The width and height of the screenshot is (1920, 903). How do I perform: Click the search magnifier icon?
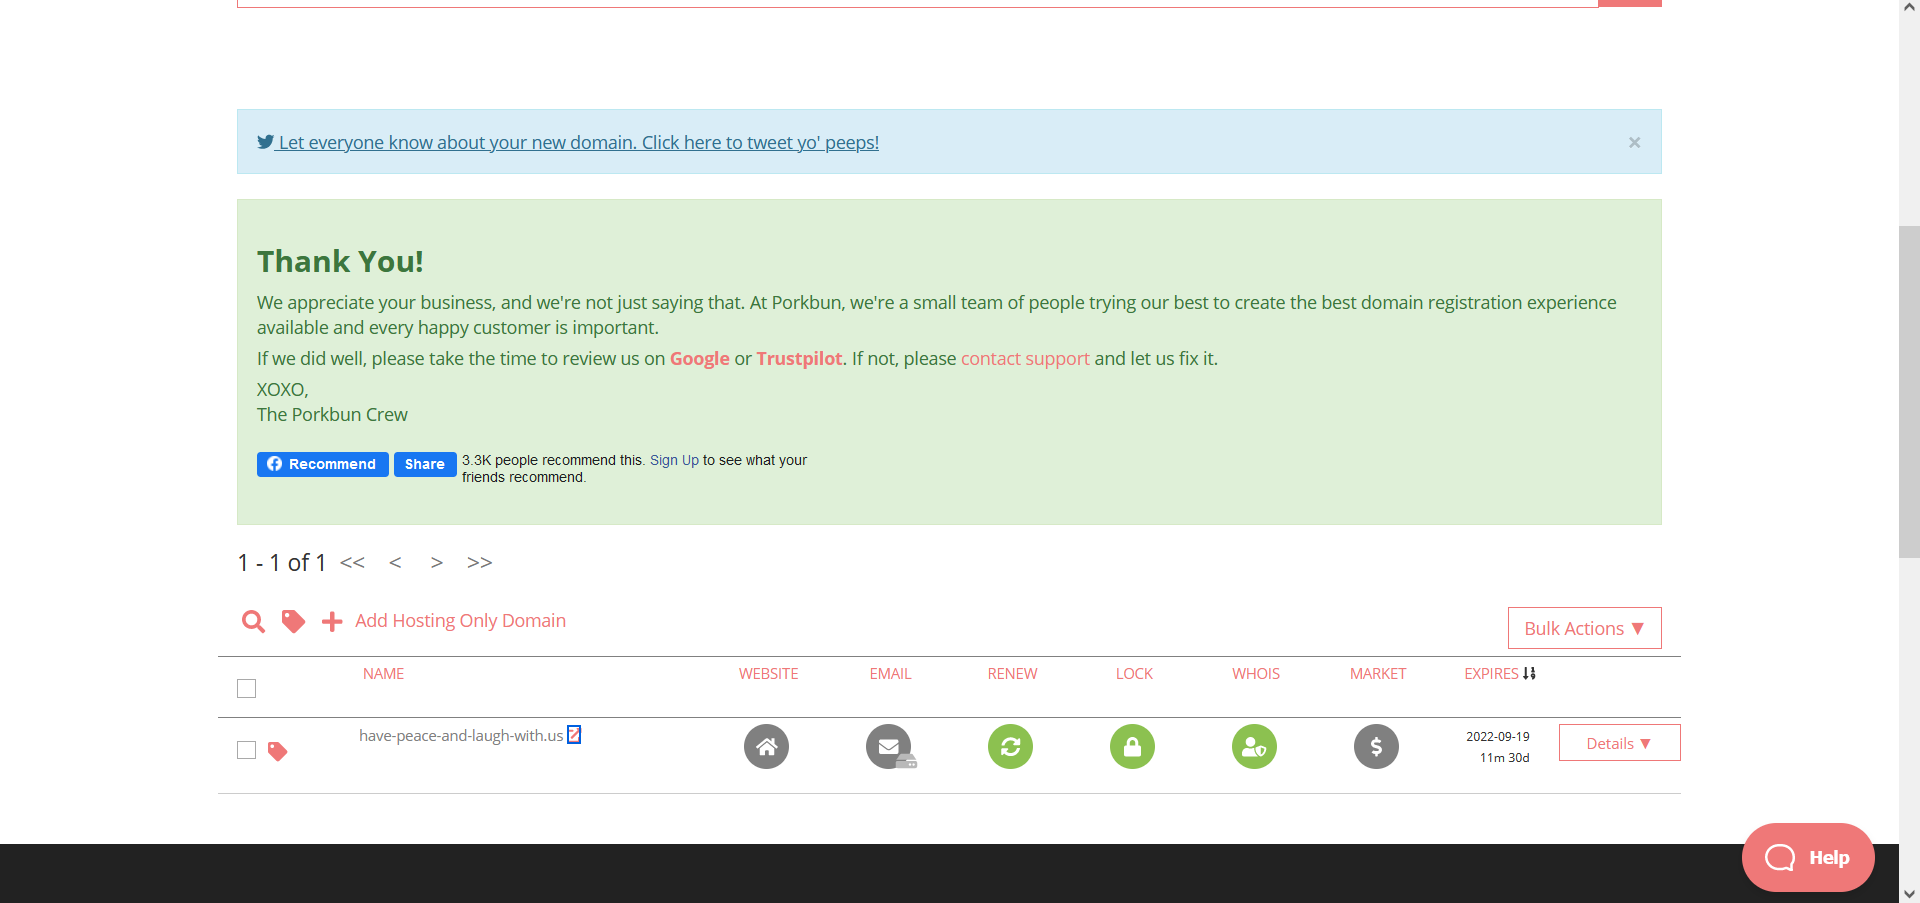(253, 622)
